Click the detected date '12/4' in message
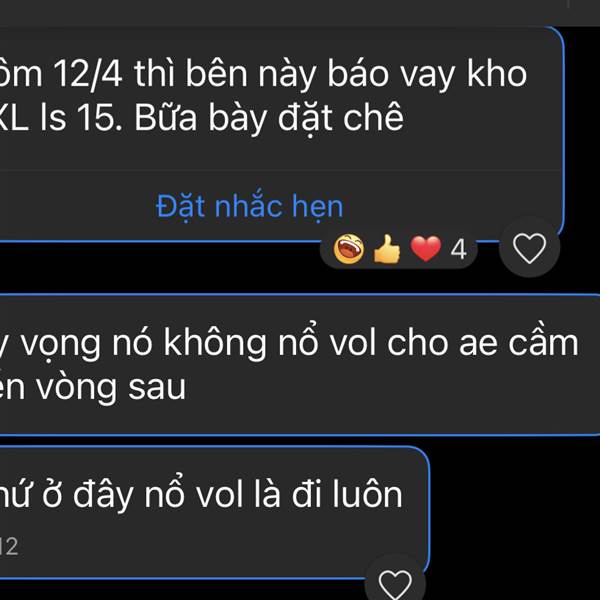Image resolution: width=600 pixels, height=600 pixels. (88, 75)
